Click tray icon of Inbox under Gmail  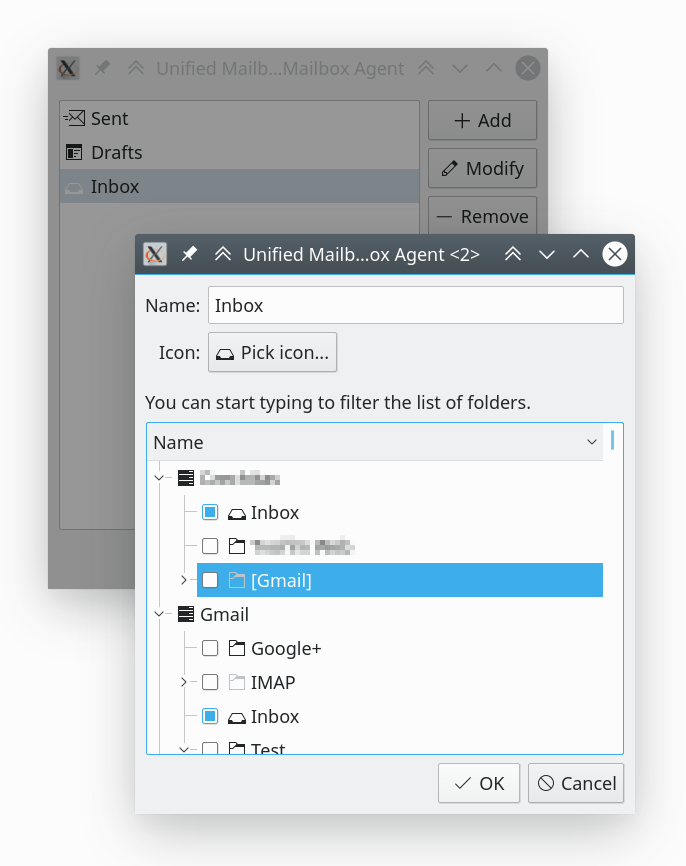coord(237,717)
